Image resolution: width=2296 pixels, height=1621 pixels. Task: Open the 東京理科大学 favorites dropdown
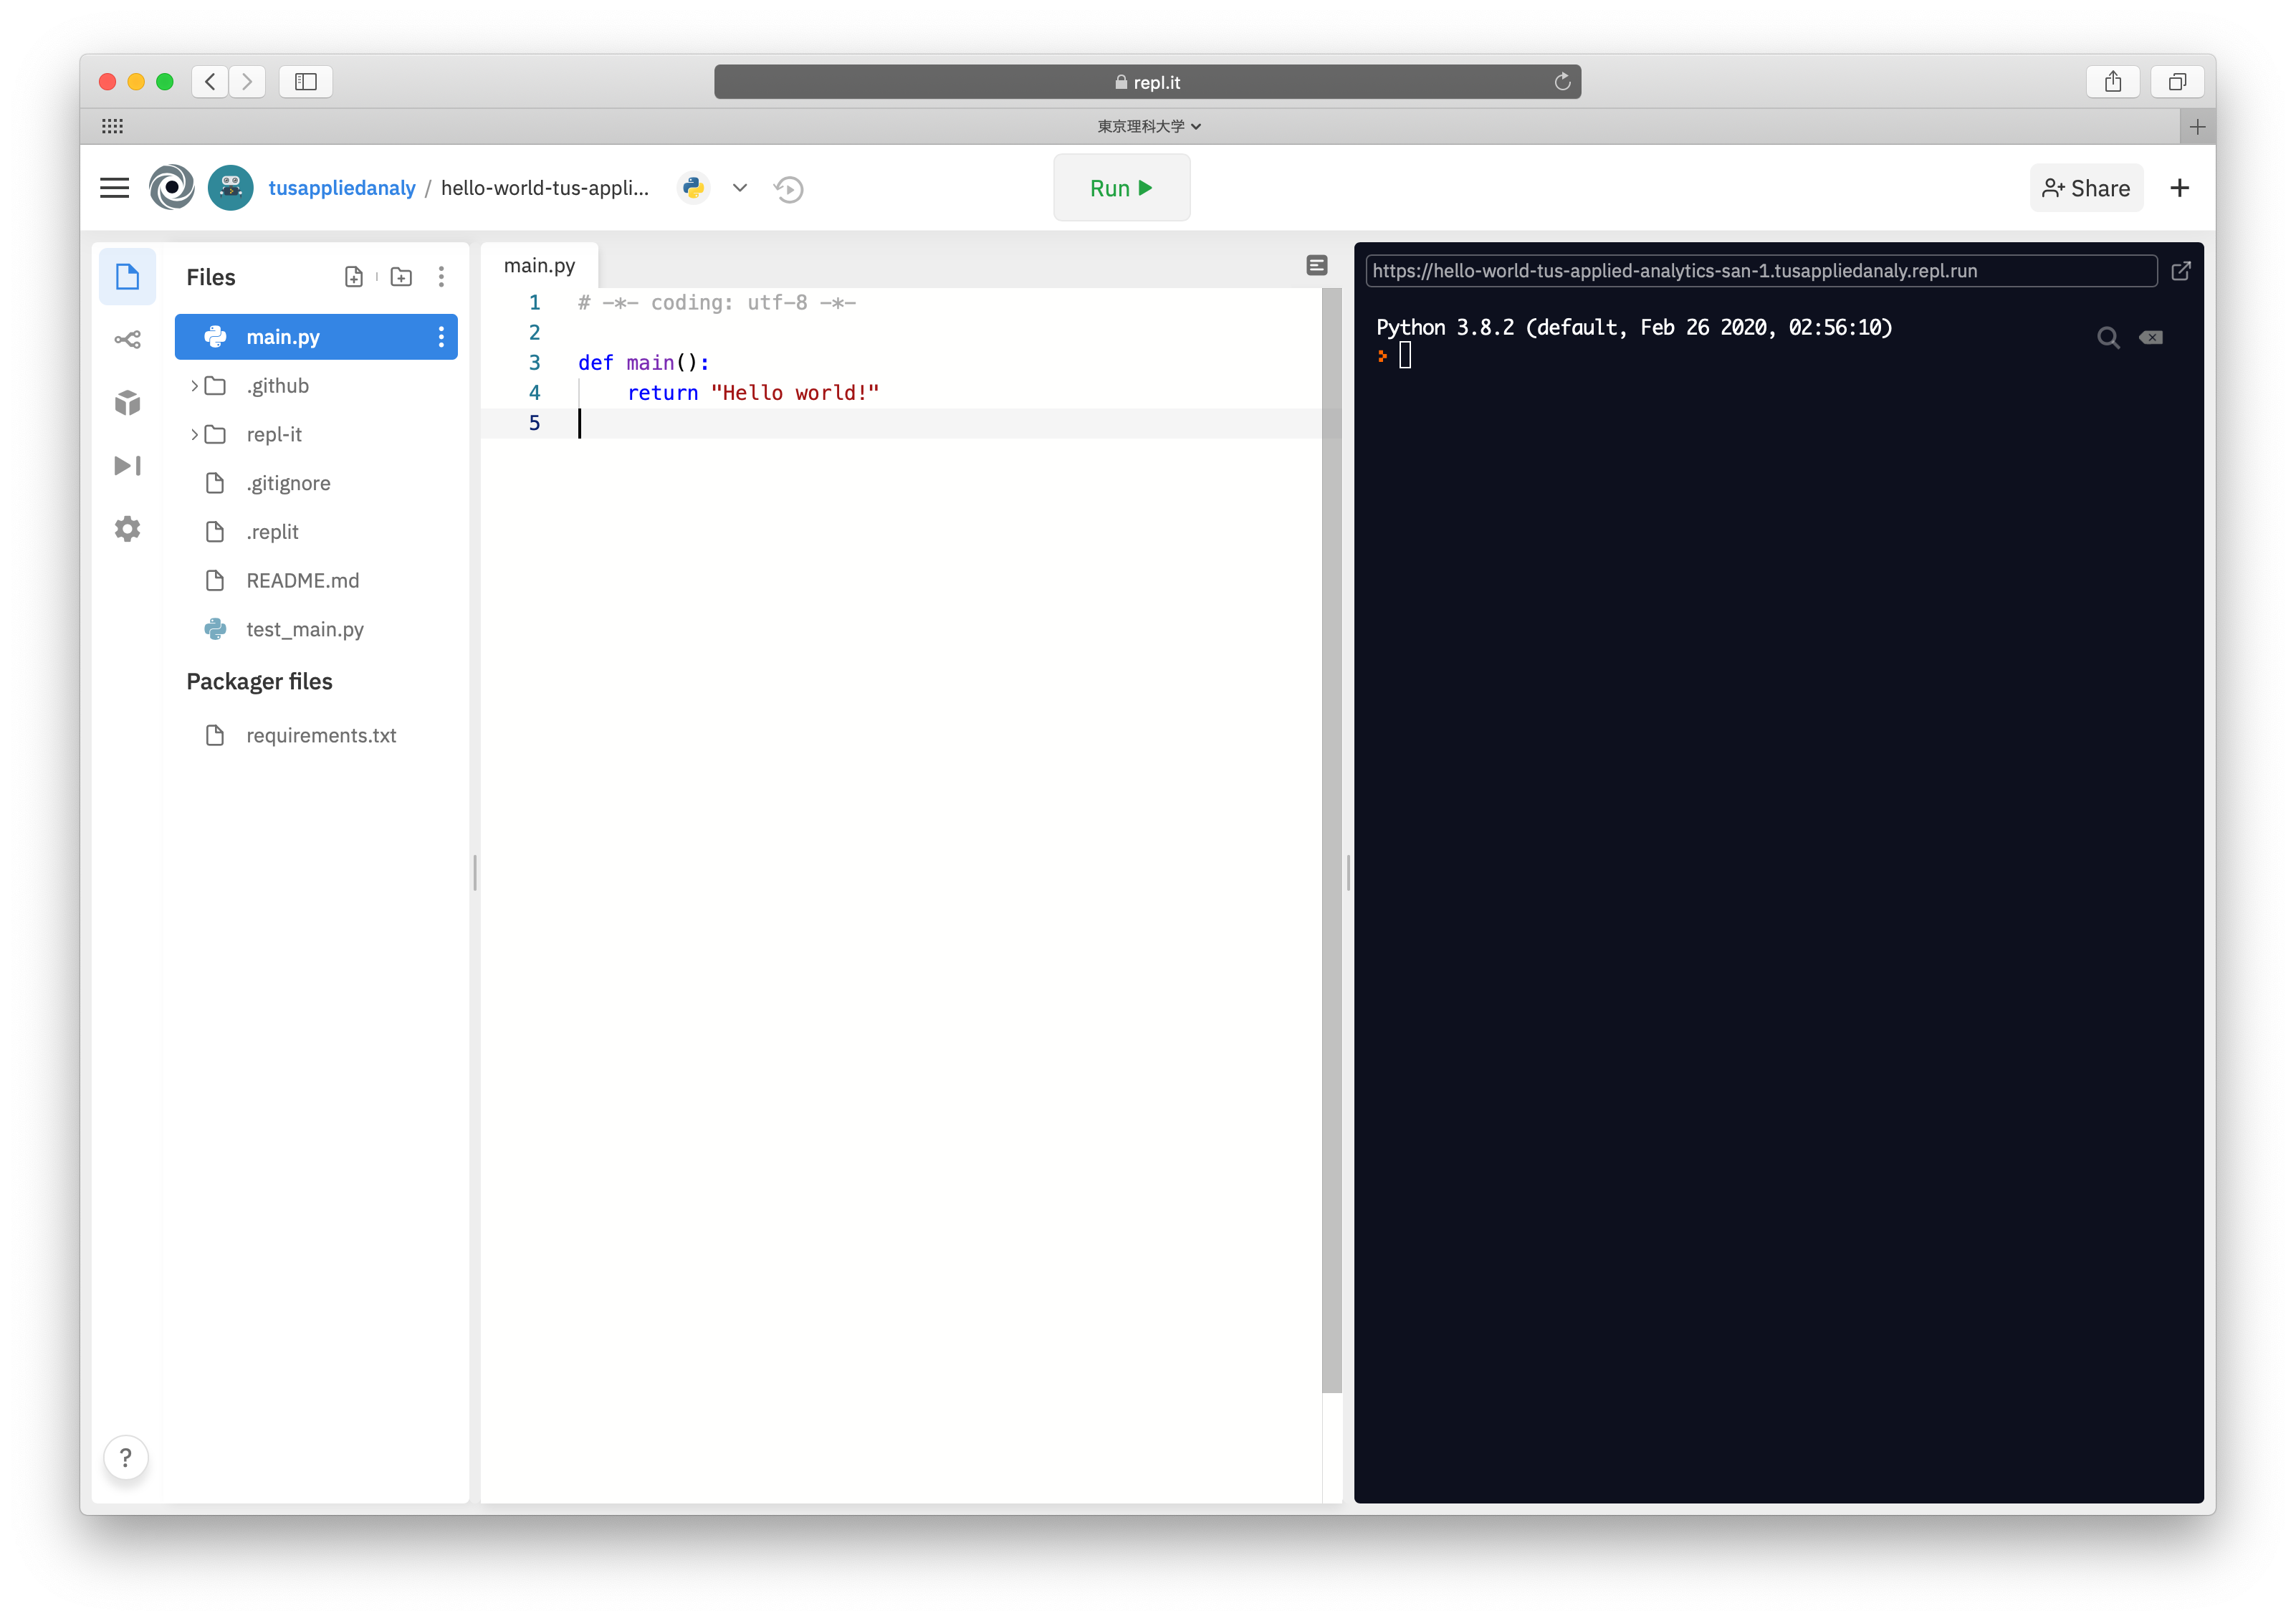coord(1149,126)
